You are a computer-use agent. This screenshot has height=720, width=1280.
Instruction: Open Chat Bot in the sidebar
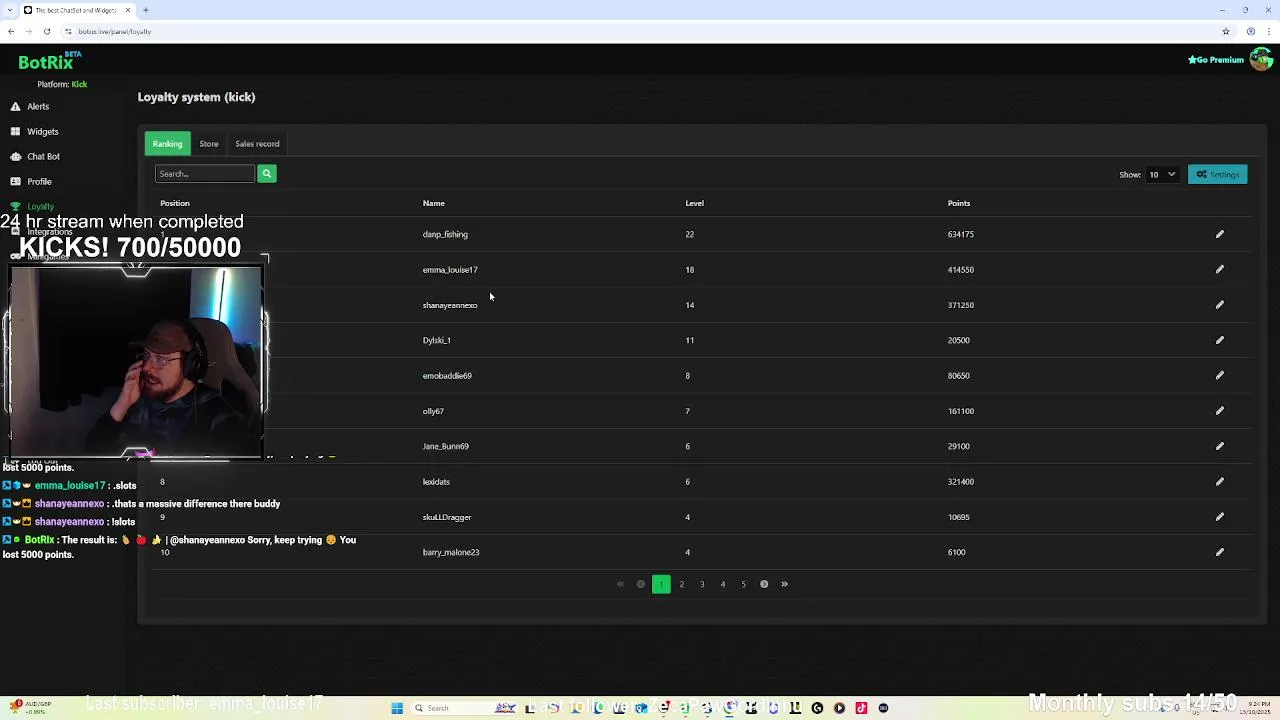[x=43, y=156]
